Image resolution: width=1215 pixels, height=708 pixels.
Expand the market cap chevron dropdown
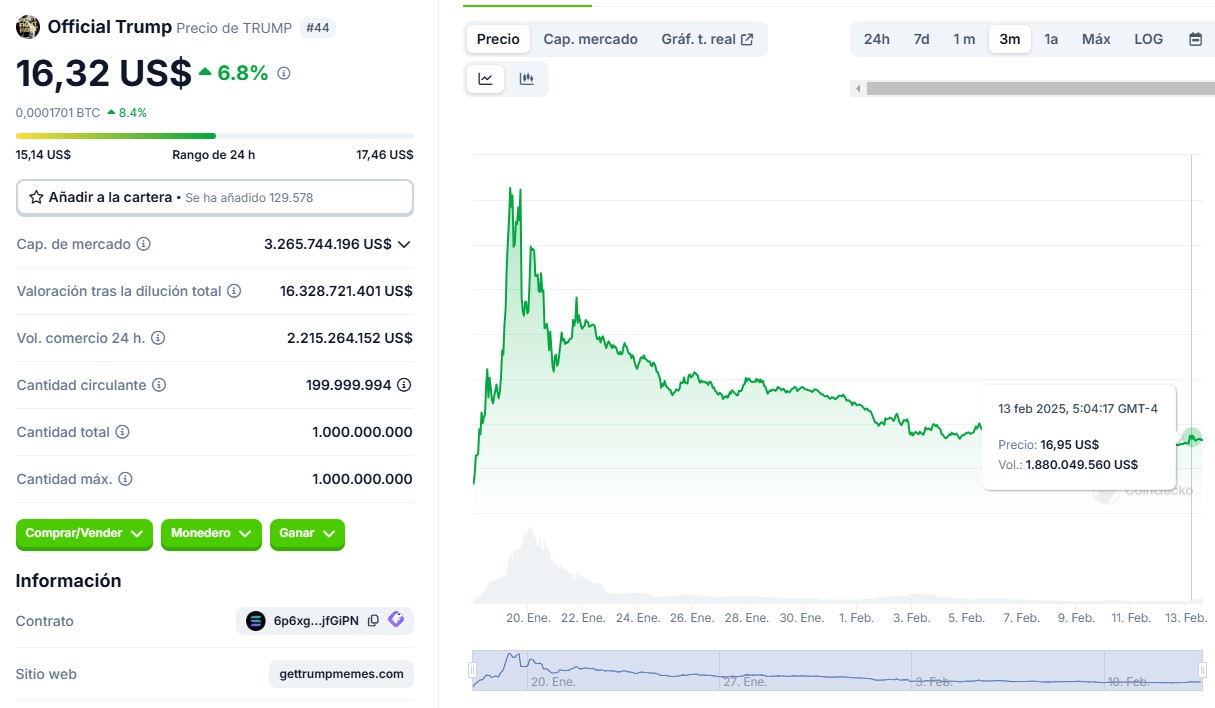coord(404,244)
